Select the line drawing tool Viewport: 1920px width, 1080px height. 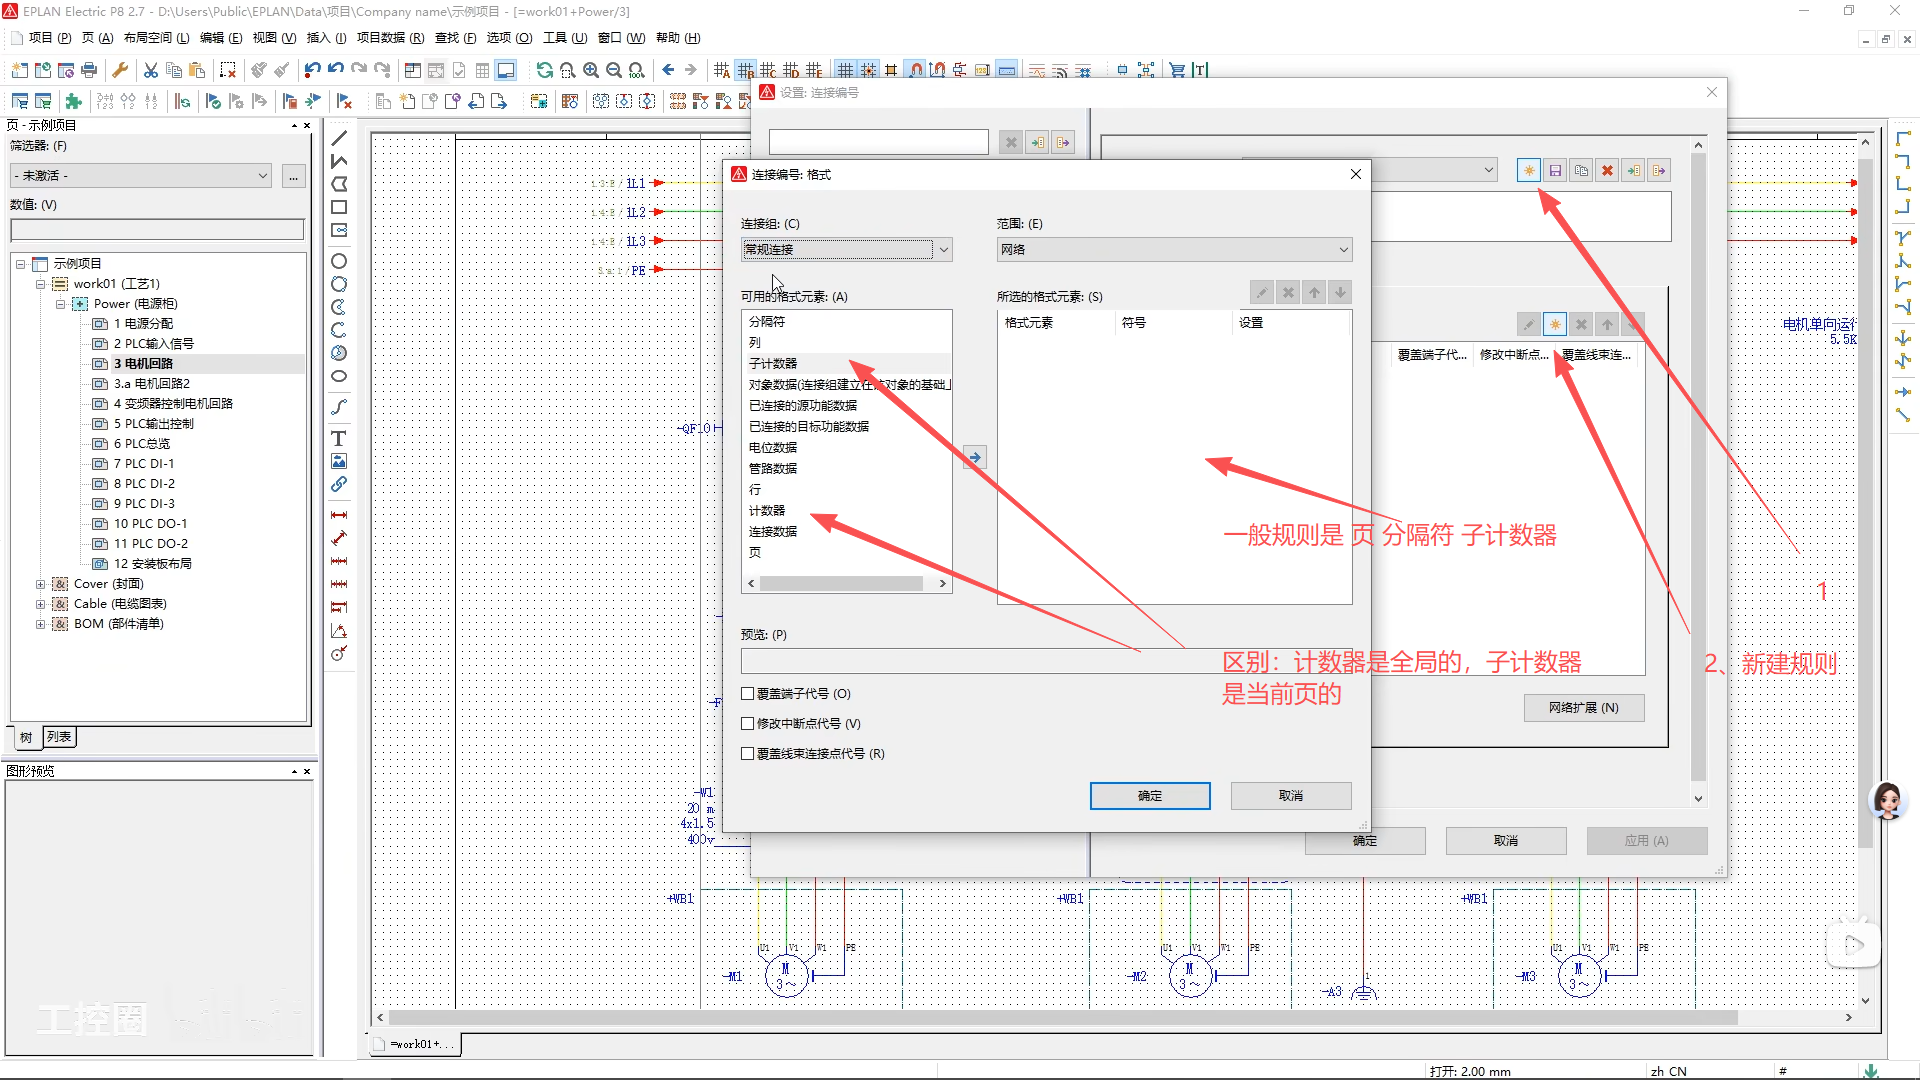click(339, 138)
